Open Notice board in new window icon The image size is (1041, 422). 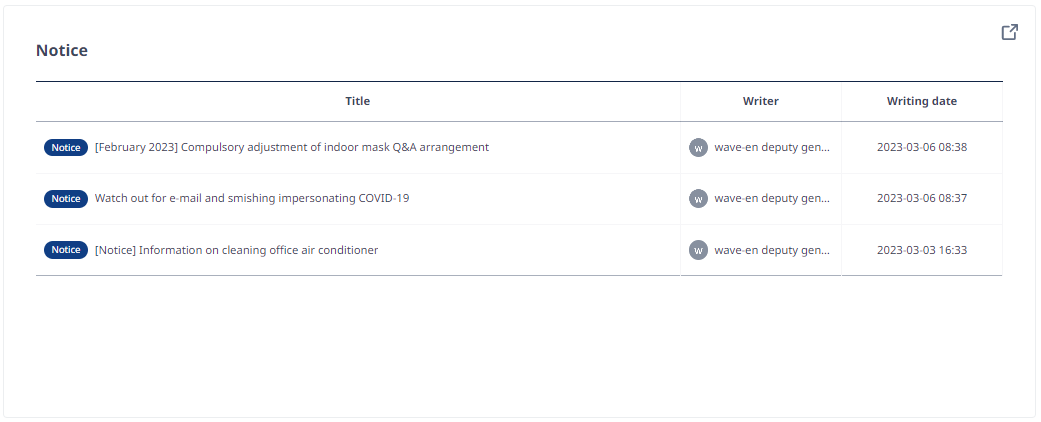click(x=1009, y=32)
